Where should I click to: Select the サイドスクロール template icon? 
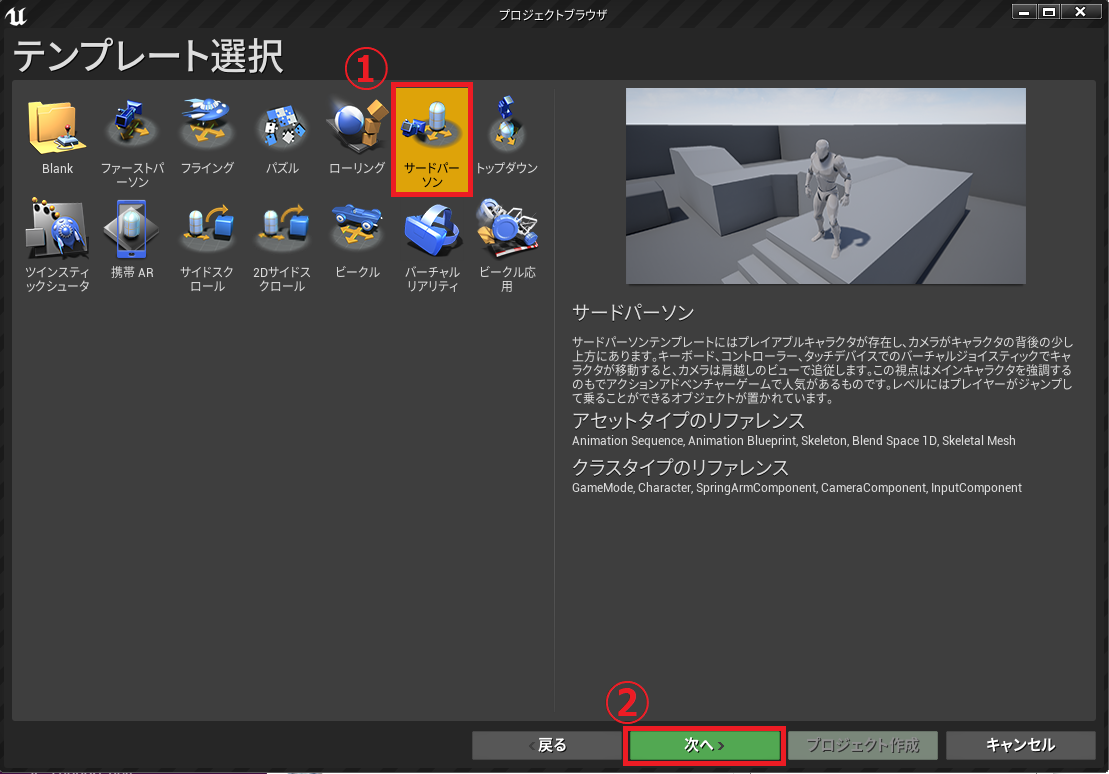pyautogui.click(x=207, y=229)
